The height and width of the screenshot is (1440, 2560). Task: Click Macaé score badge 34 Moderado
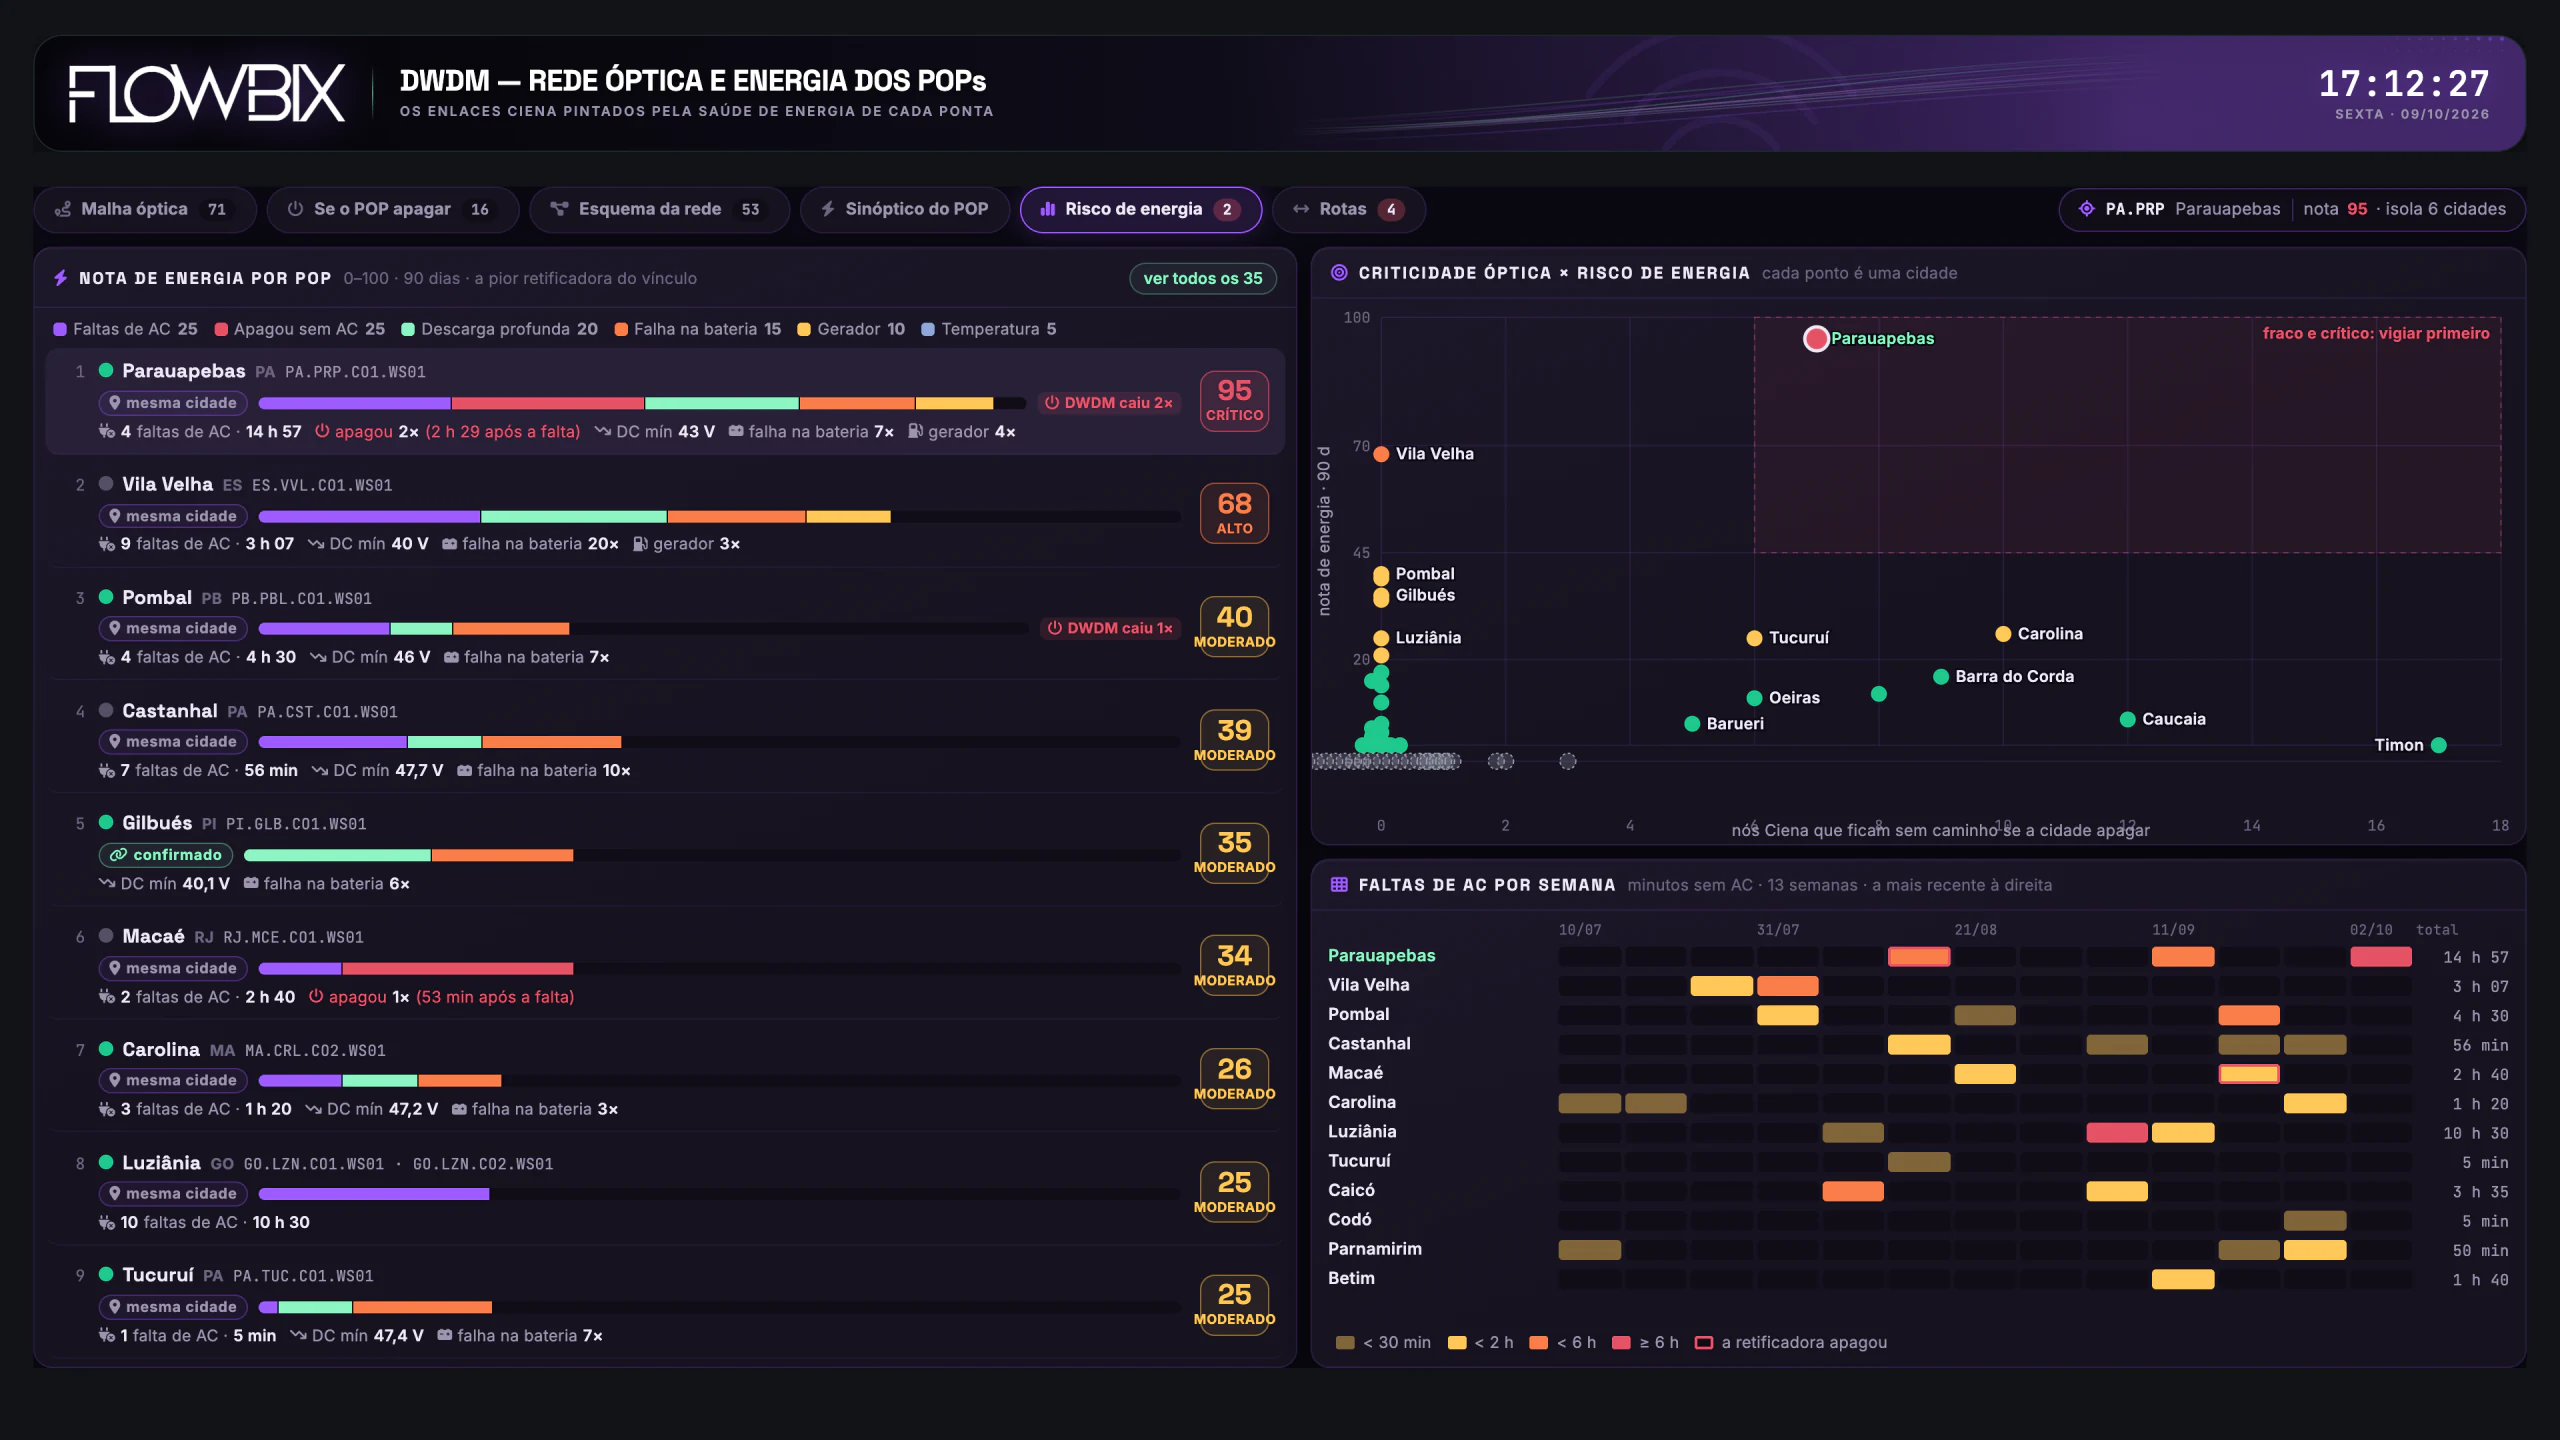coord(1235,966)
